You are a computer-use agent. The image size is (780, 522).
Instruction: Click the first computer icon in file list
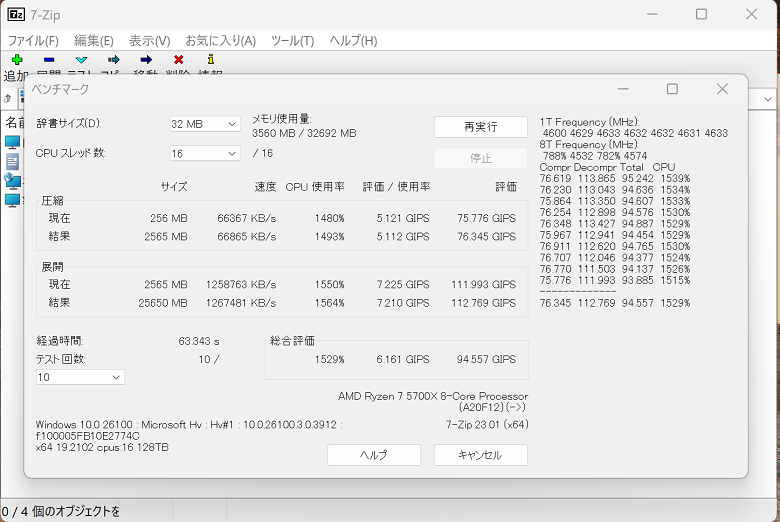click(12, 143)
